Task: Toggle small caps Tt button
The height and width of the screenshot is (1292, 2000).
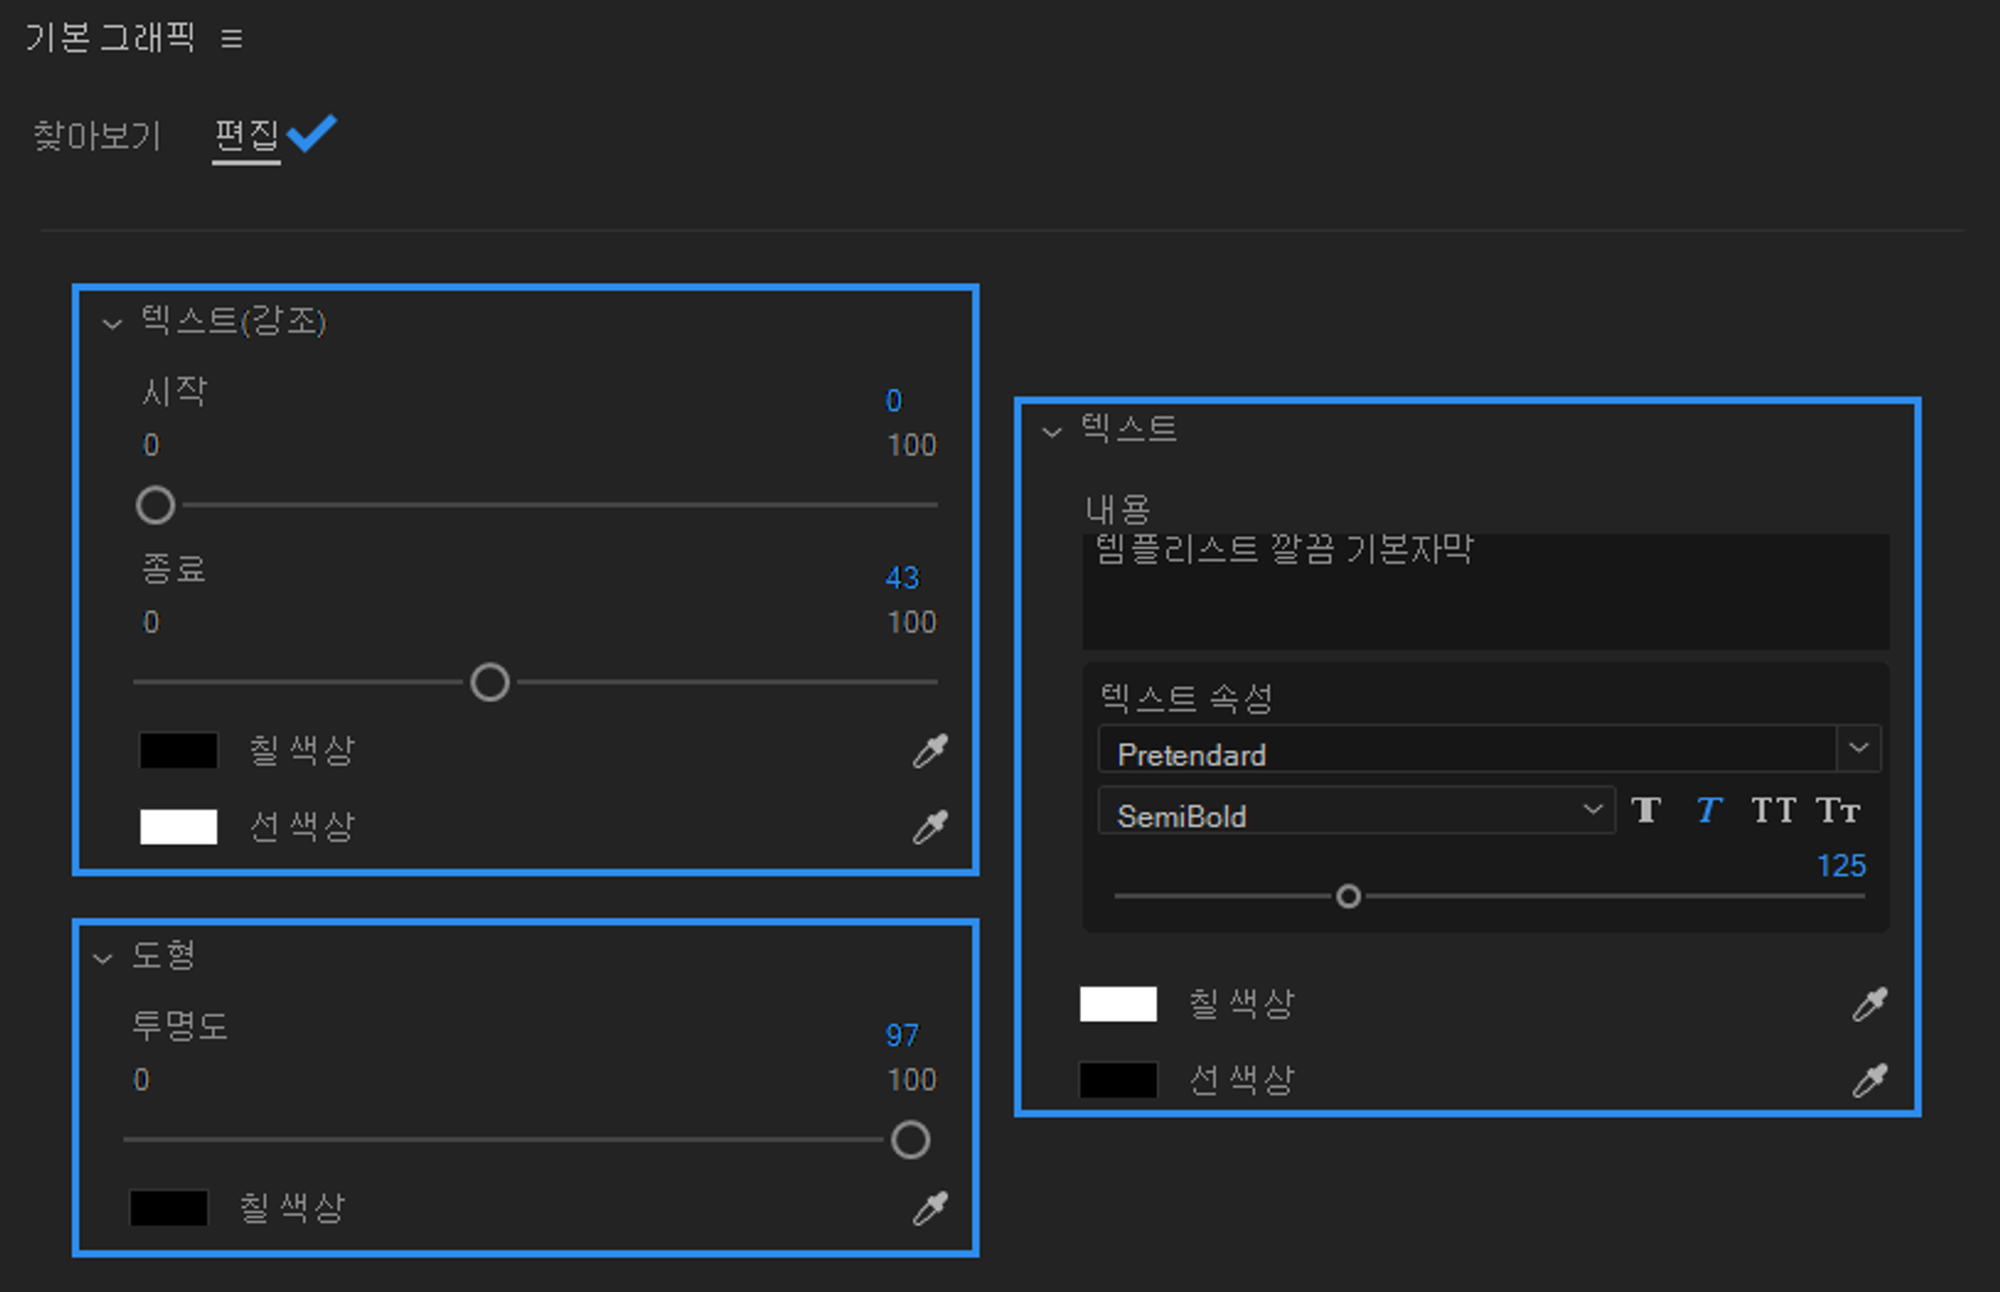Action: pyautogui.click(x=1838, y=810)
